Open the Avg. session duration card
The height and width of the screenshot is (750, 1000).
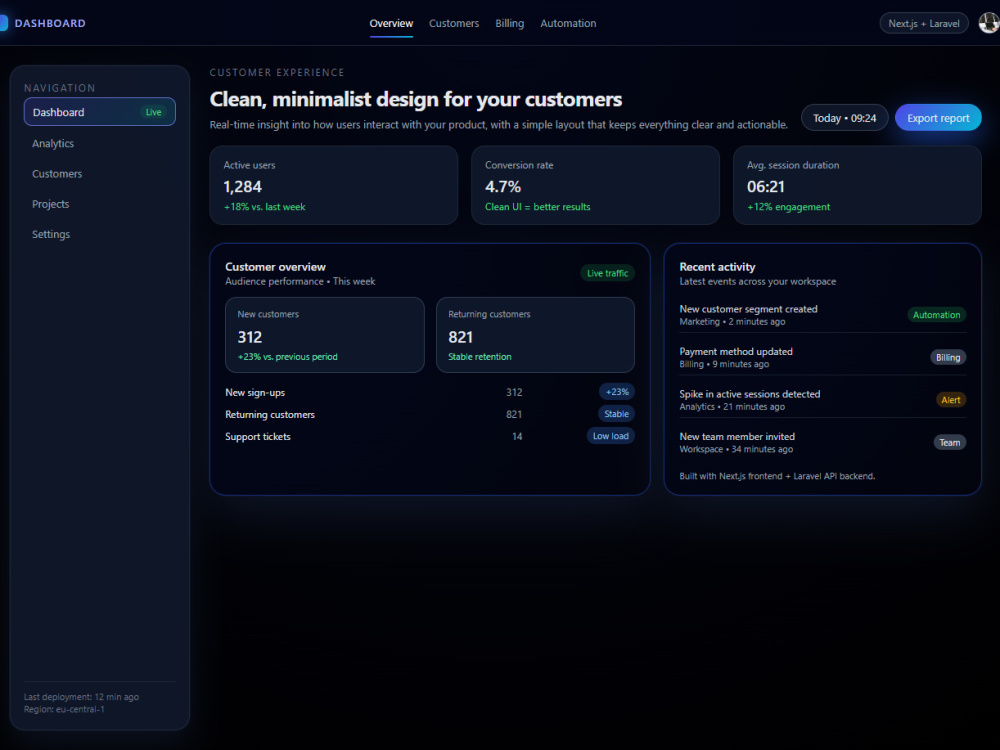[857, 185]
